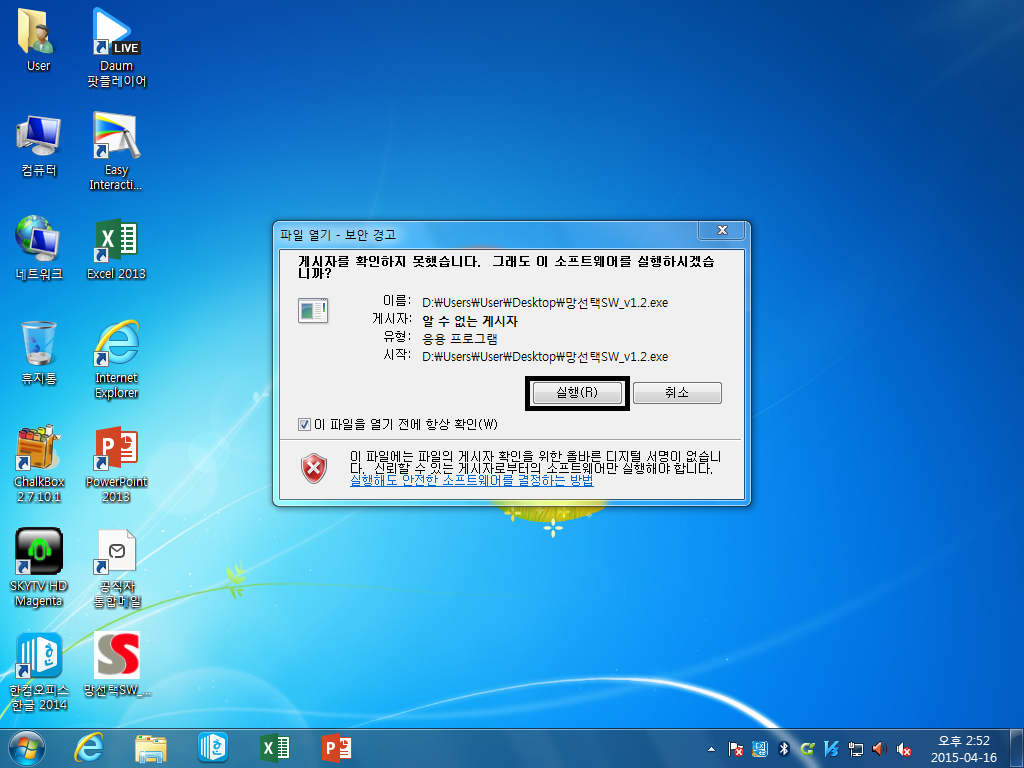The image size is (1024, 768).
Task: Click the 실행(R) button in security dialog
Action: coord(577,393)
